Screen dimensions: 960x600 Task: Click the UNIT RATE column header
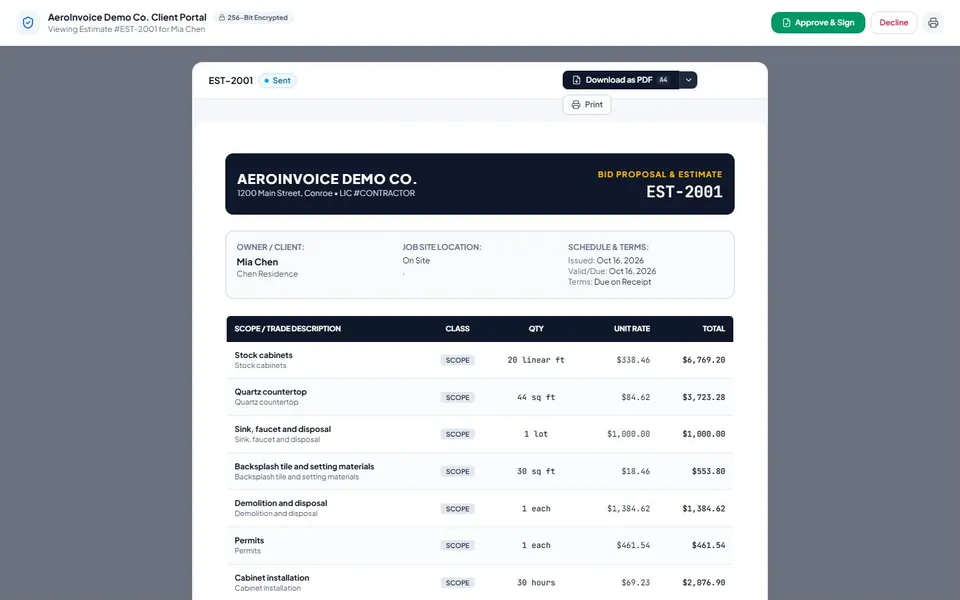632,329
